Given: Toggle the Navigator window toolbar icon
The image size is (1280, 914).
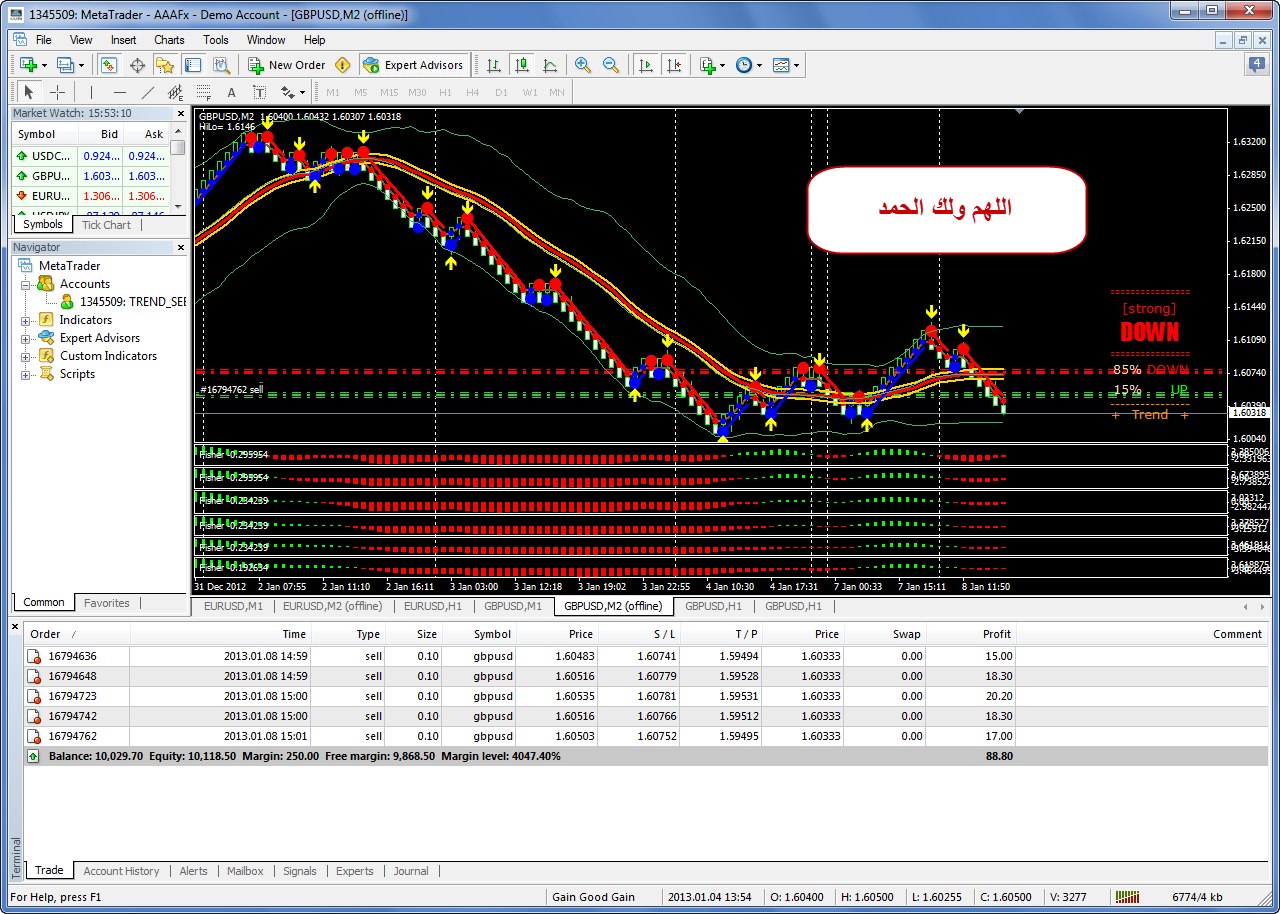Looking at the screenshot, I should [165, 65].
